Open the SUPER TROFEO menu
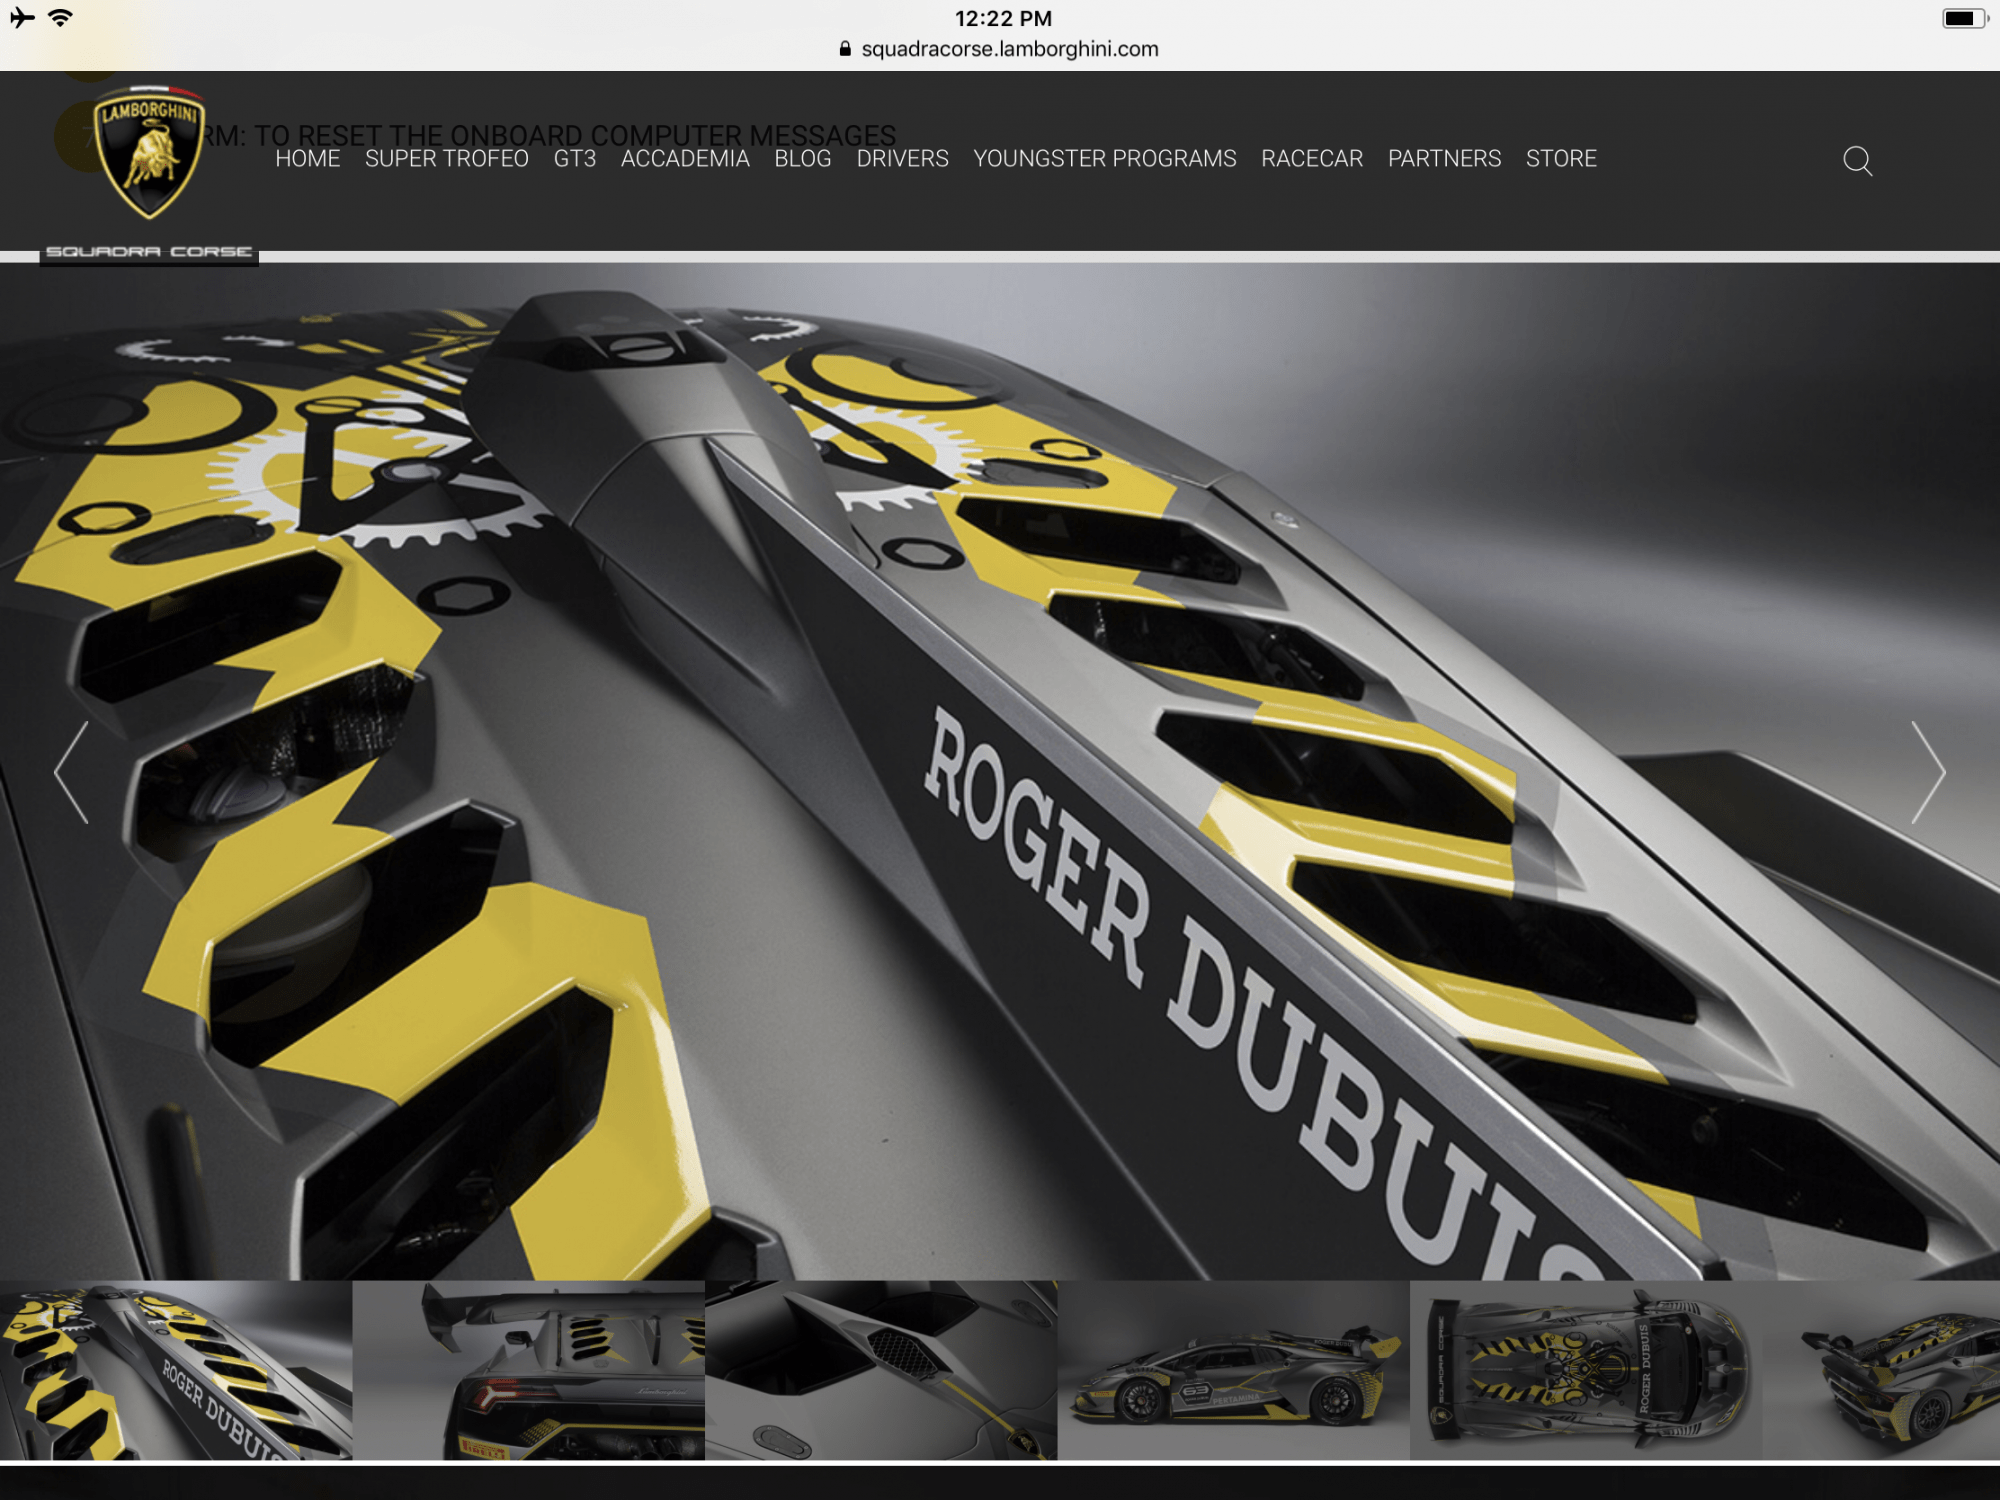The height and width of the screenshot is (1500, 2000). click(x=447, y=159)
